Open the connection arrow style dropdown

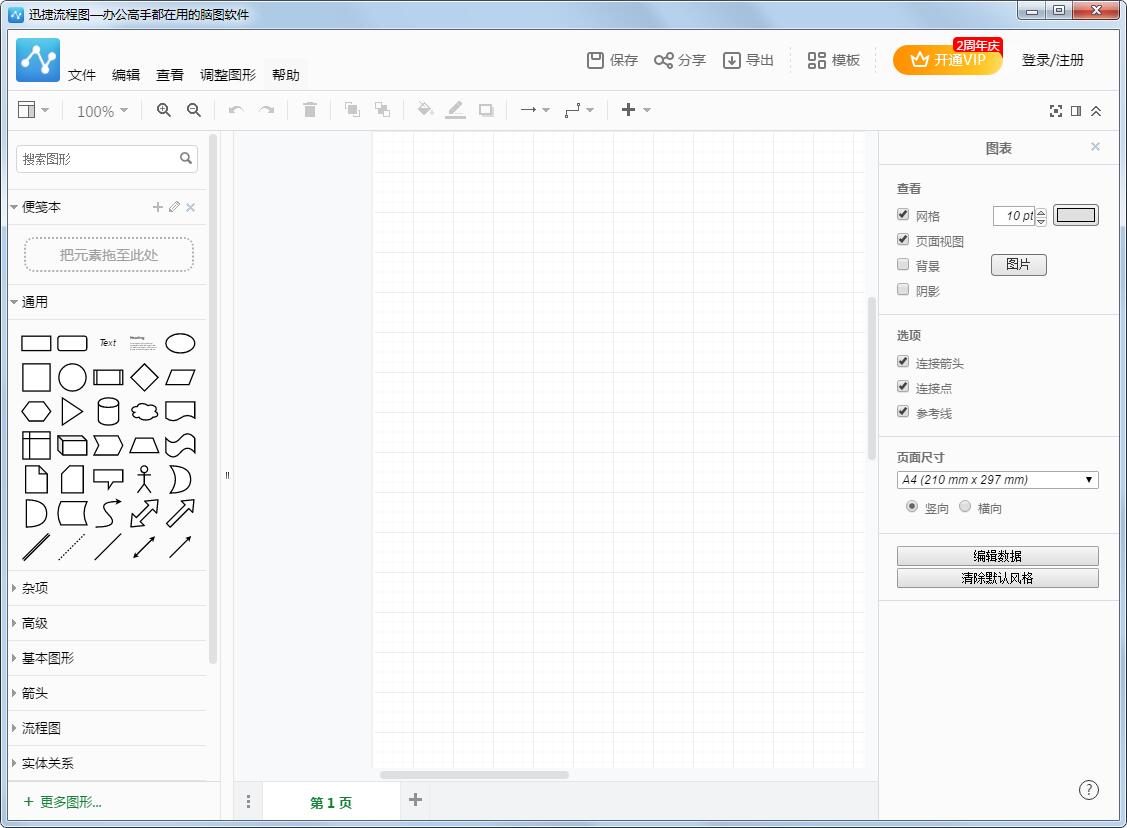[535, 110]
